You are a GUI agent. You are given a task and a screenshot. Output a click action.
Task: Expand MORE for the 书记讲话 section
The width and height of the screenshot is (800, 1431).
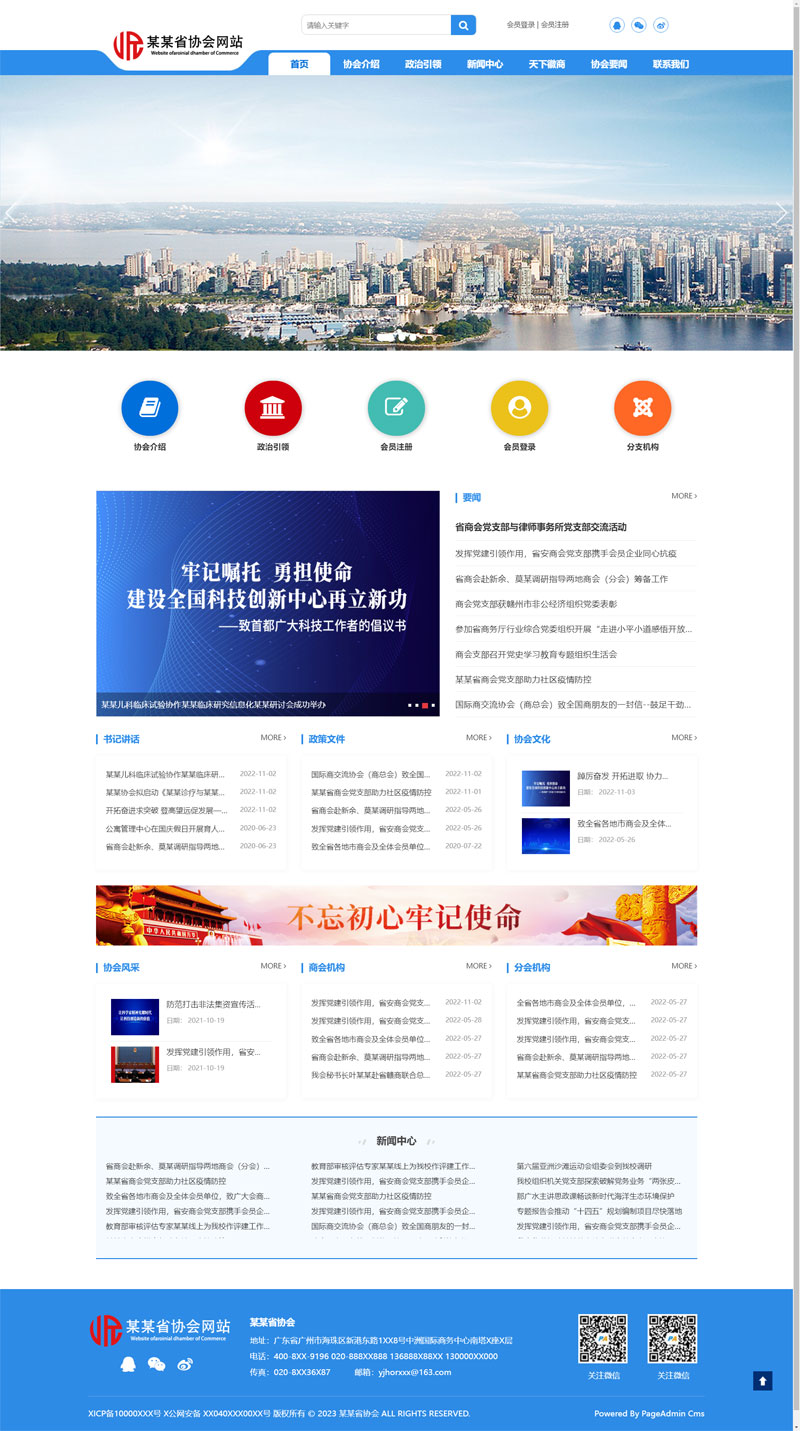pos(273,738)
